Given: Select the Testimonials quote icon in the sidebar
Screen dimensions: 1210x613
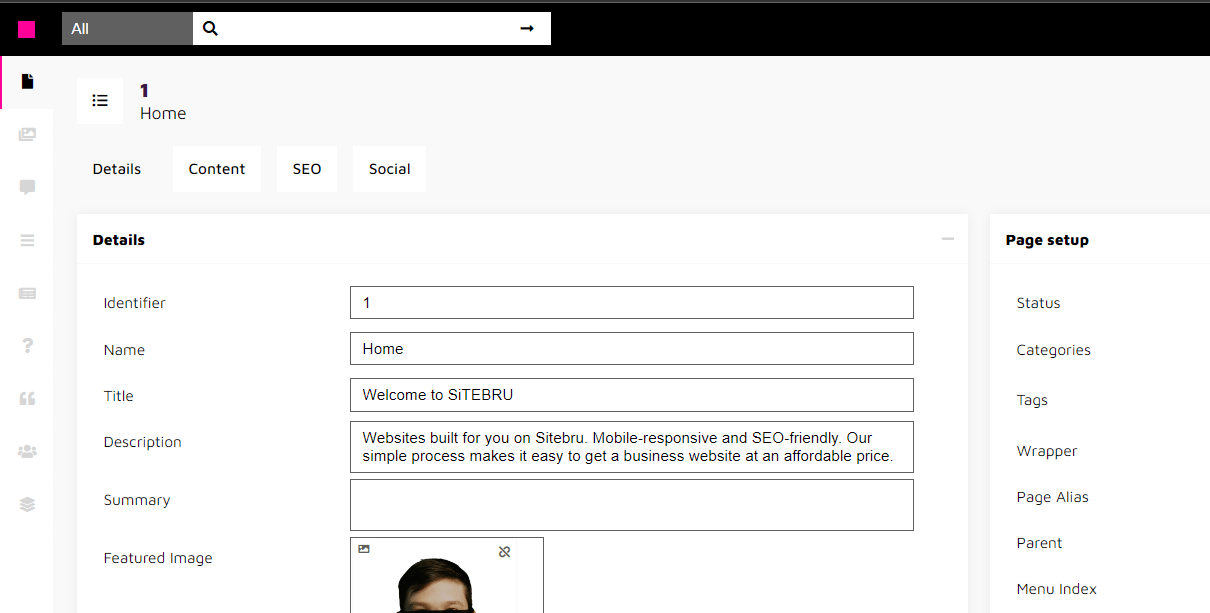Looking at the screenshot, I should pos(26,398).
